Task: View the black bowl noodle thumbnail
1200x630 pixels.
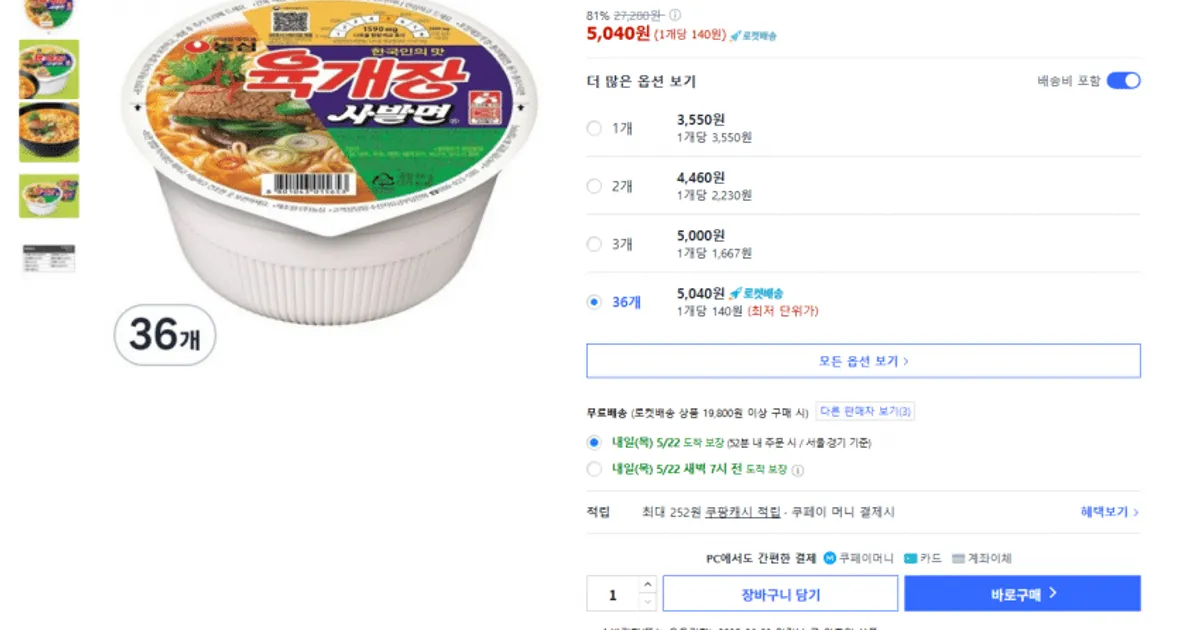Action: [x=48, y=131]
